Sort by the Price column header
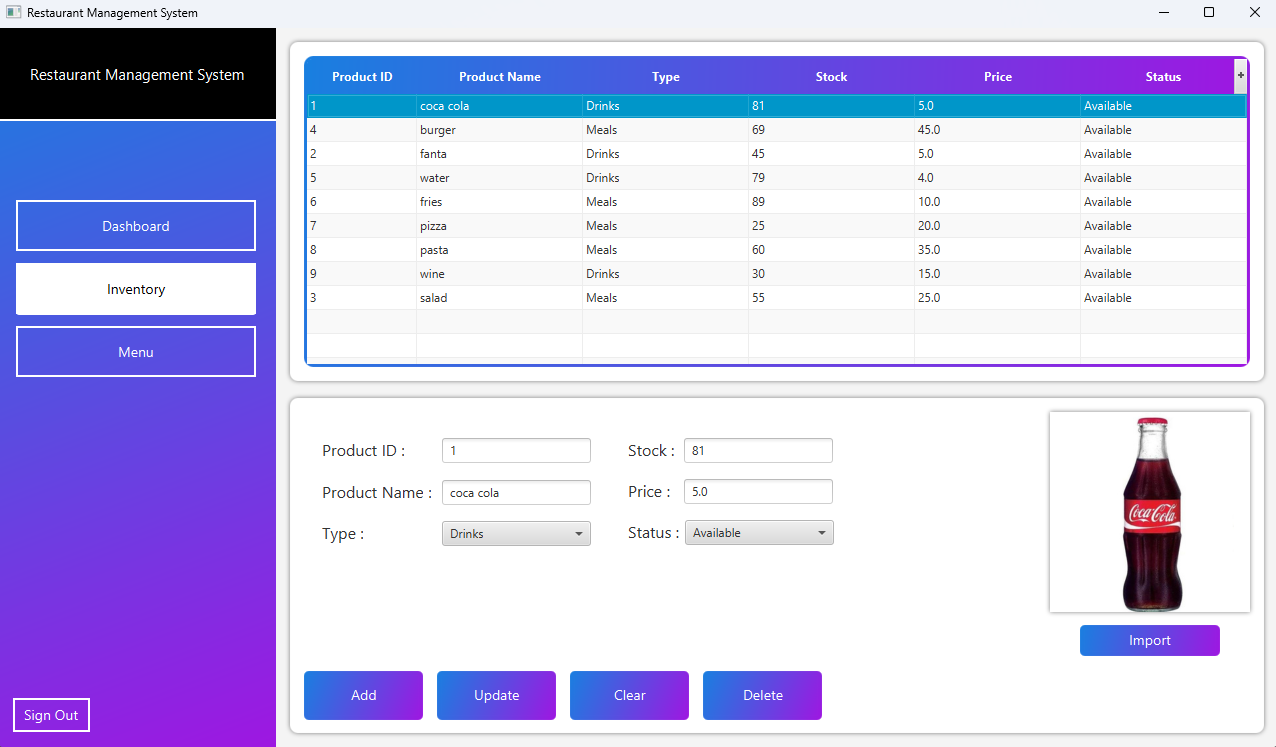This screenshot has height=747, width=1276. (997, 76)
